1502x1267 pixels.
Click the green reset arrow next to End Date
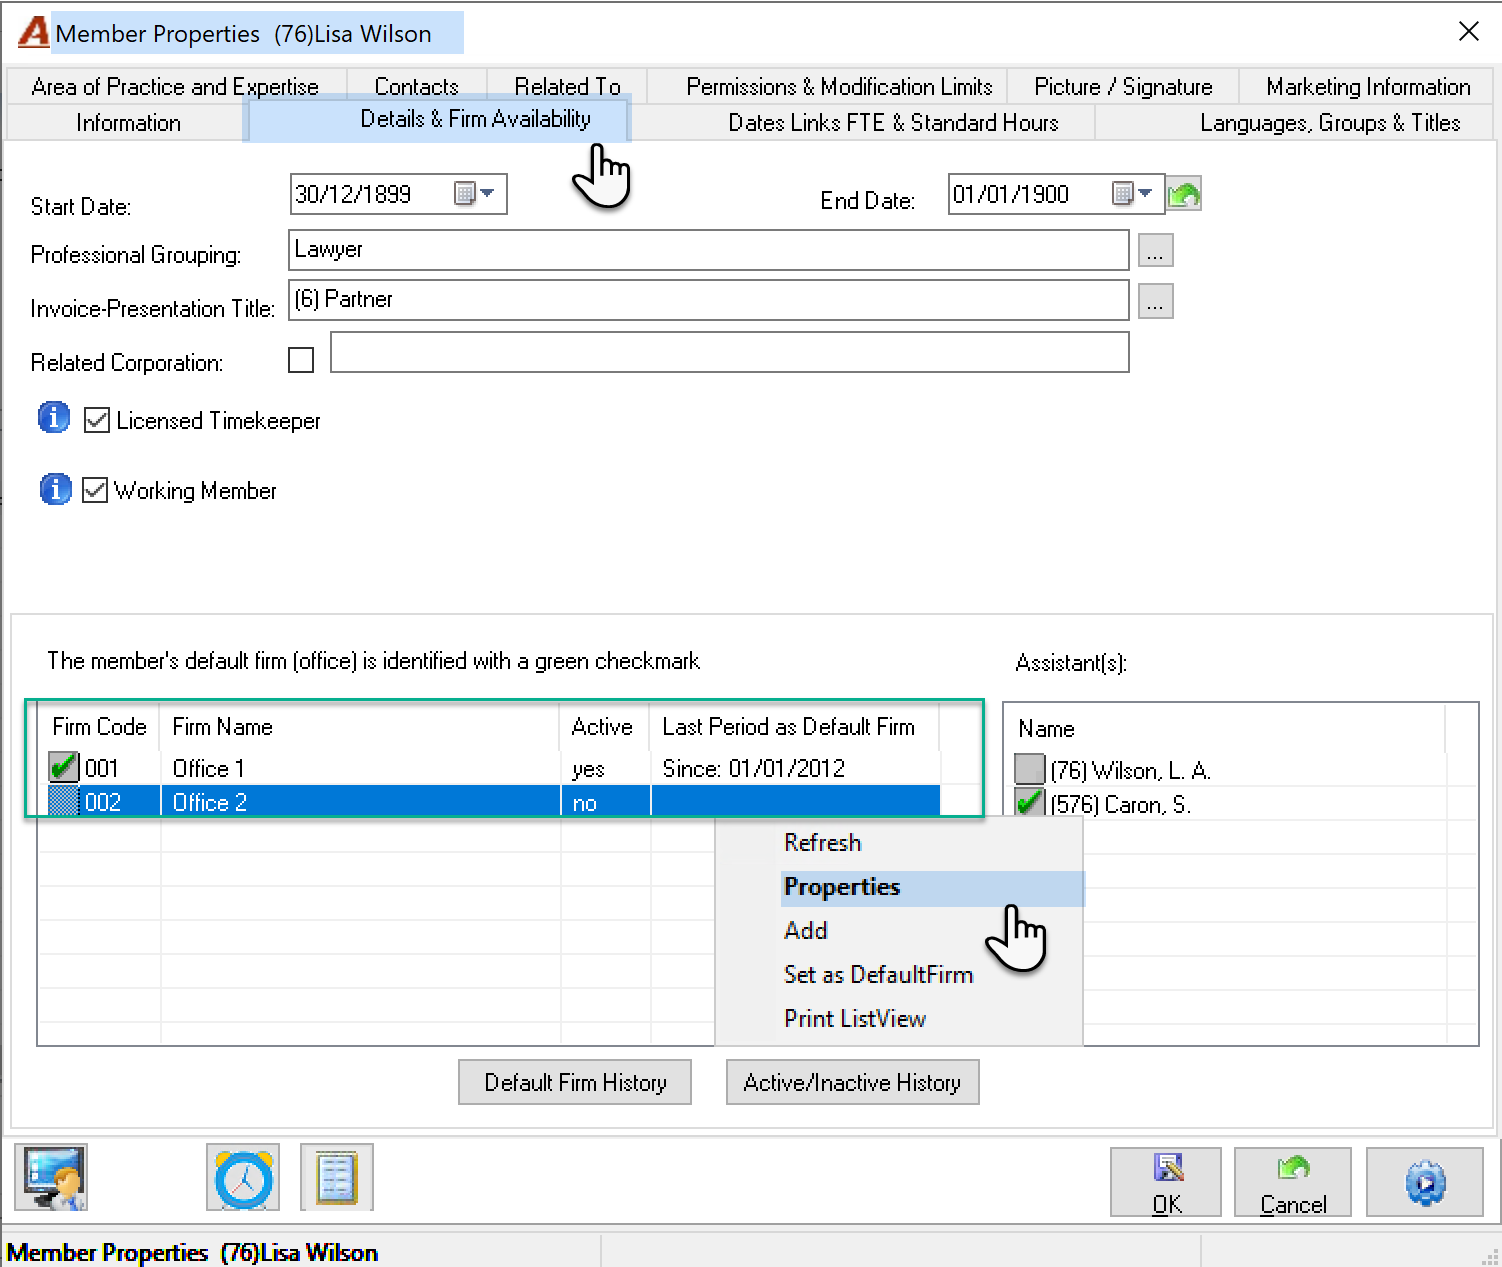[1184, 194]
